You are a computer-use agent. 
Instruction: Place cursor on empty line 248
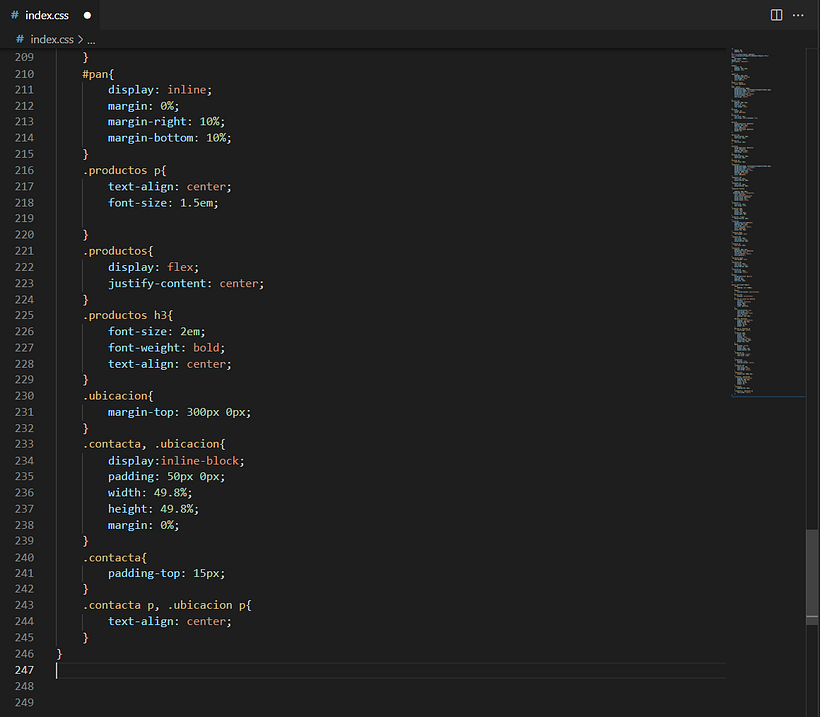(x=391, y=686)
